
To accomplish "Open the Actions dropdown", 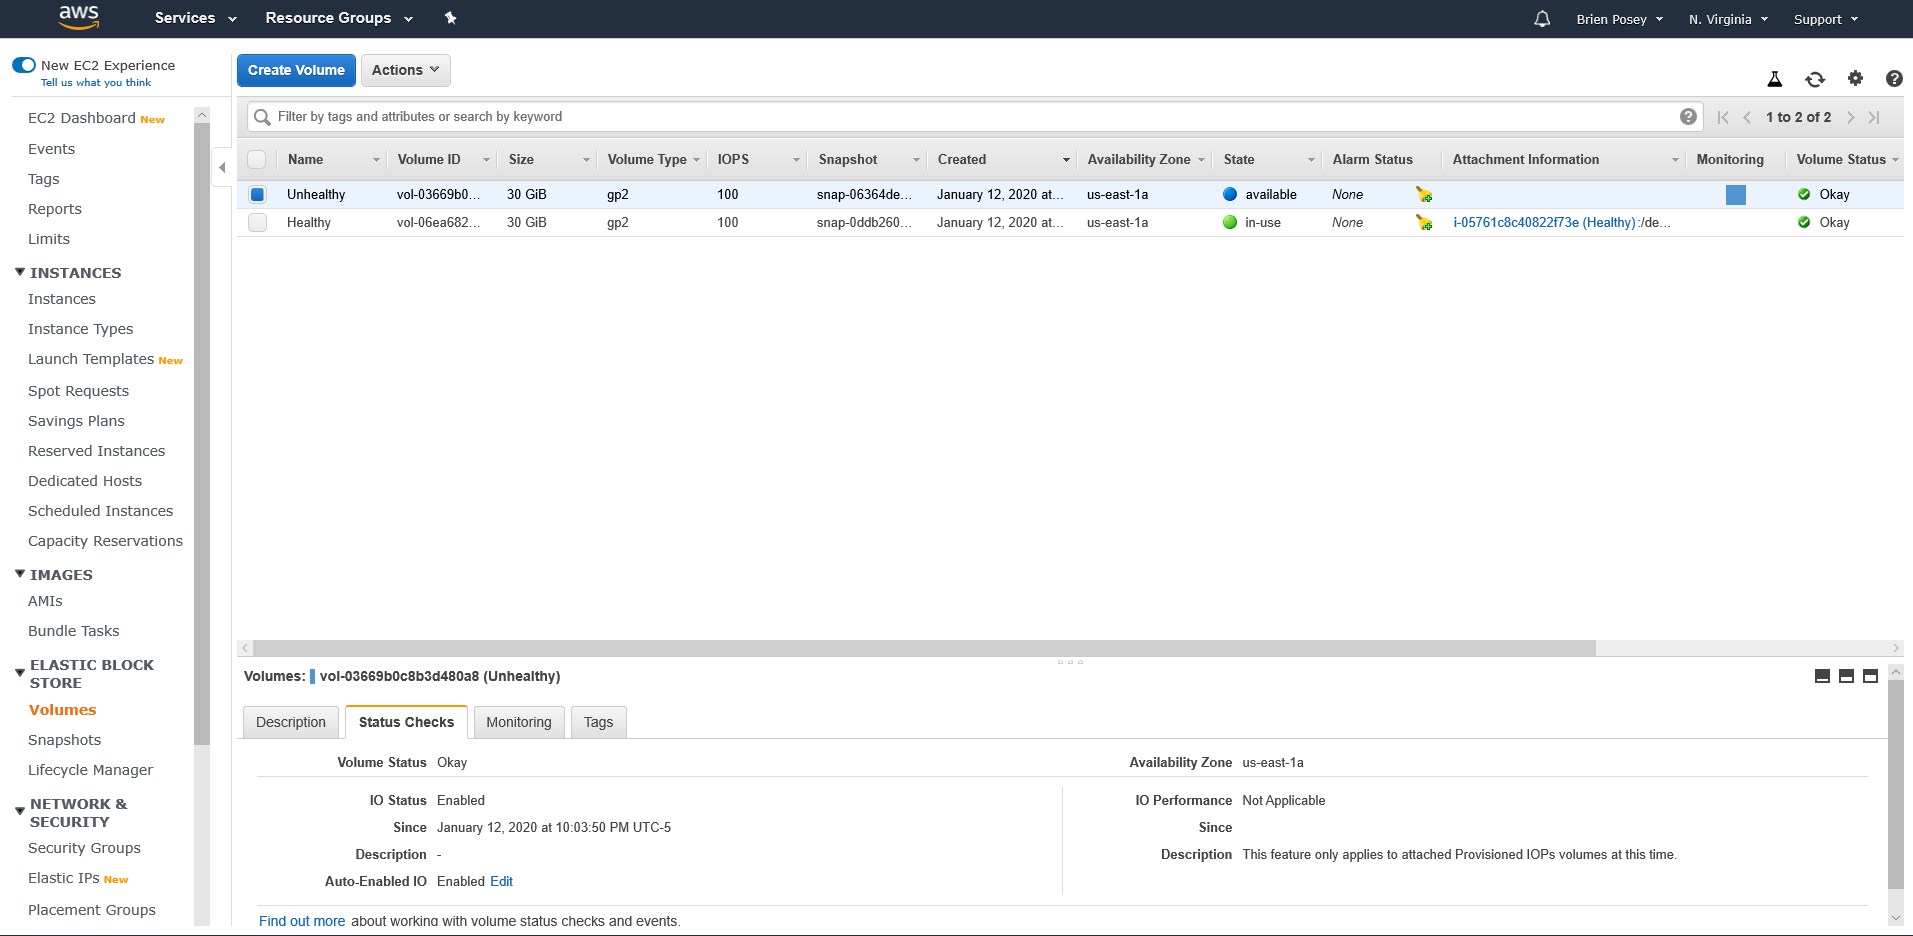I will coord(406,70).
